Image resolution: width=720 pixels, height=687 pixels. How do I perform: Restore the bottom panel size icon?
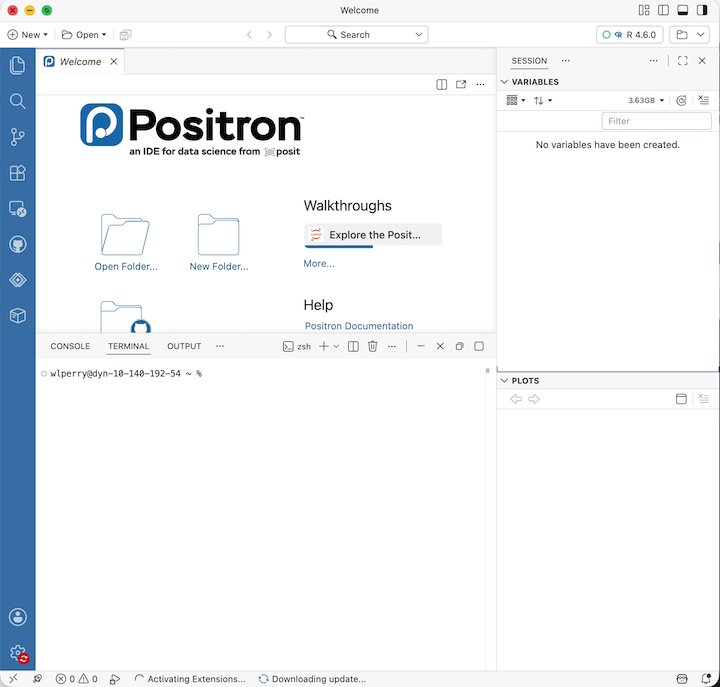(460, 346)
